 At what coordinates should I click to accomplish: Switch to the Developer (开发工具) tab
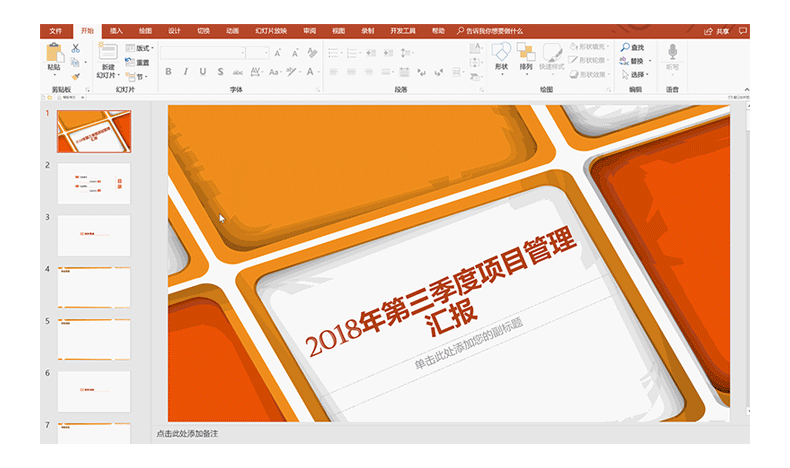tap(403, 31)
